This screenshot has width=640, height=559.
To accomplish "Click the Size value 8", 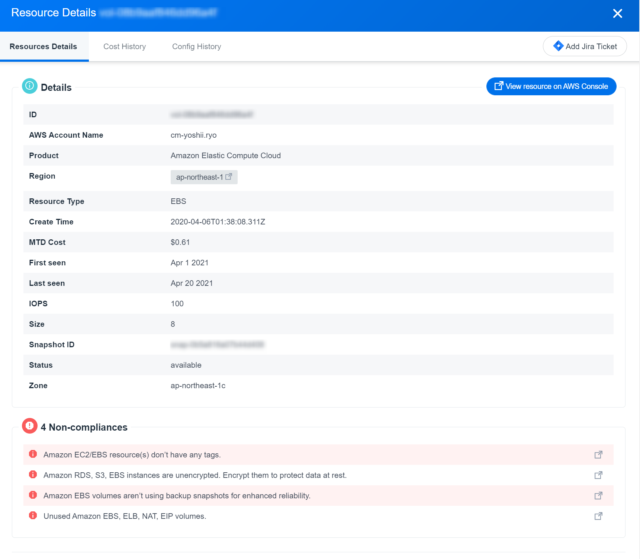I will (173, 324).
